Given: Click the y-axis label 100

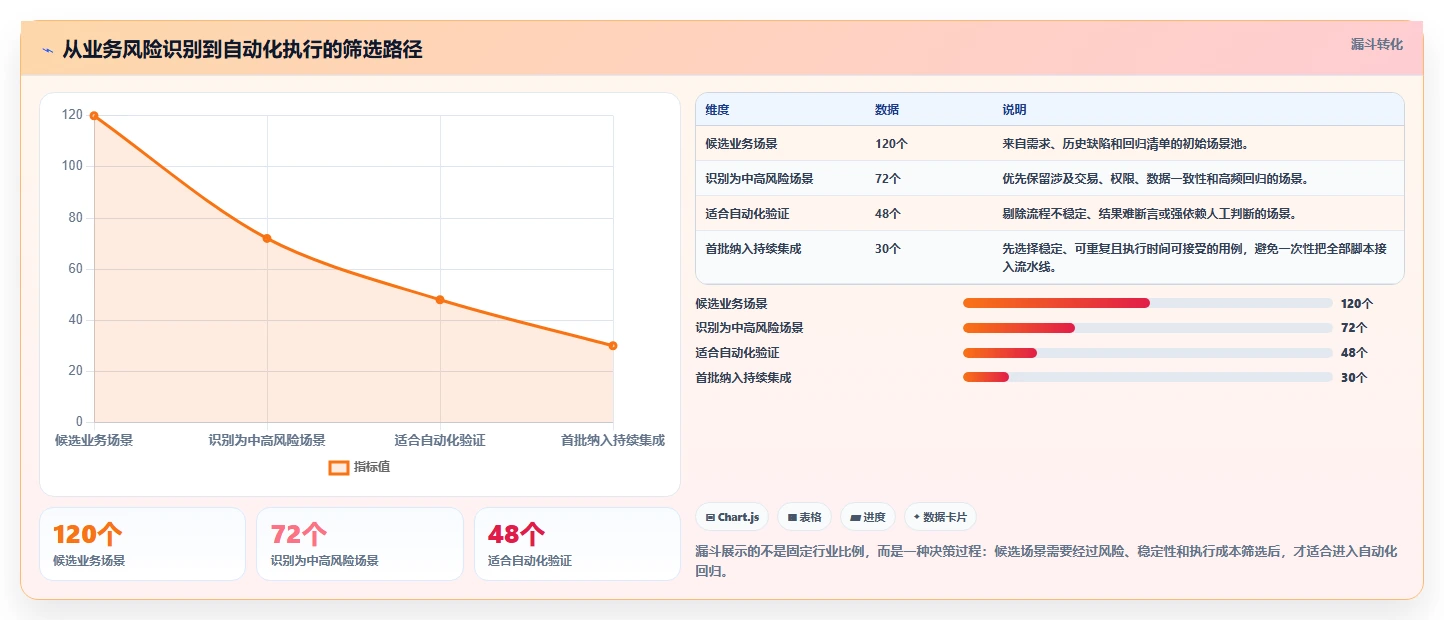Looking at the screenshot, I should click(73, 167).
